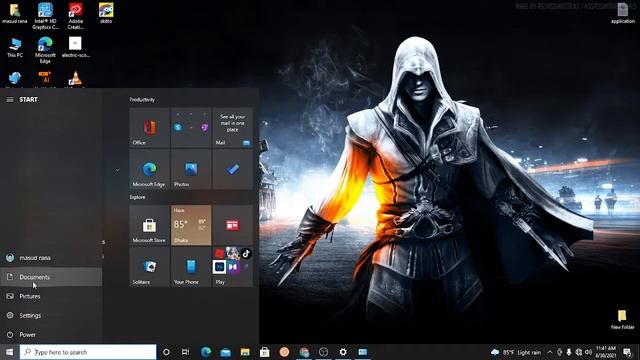The image size is (640, 360).
Task: Open the Photos tile
Action: click(x=191, y=169)
